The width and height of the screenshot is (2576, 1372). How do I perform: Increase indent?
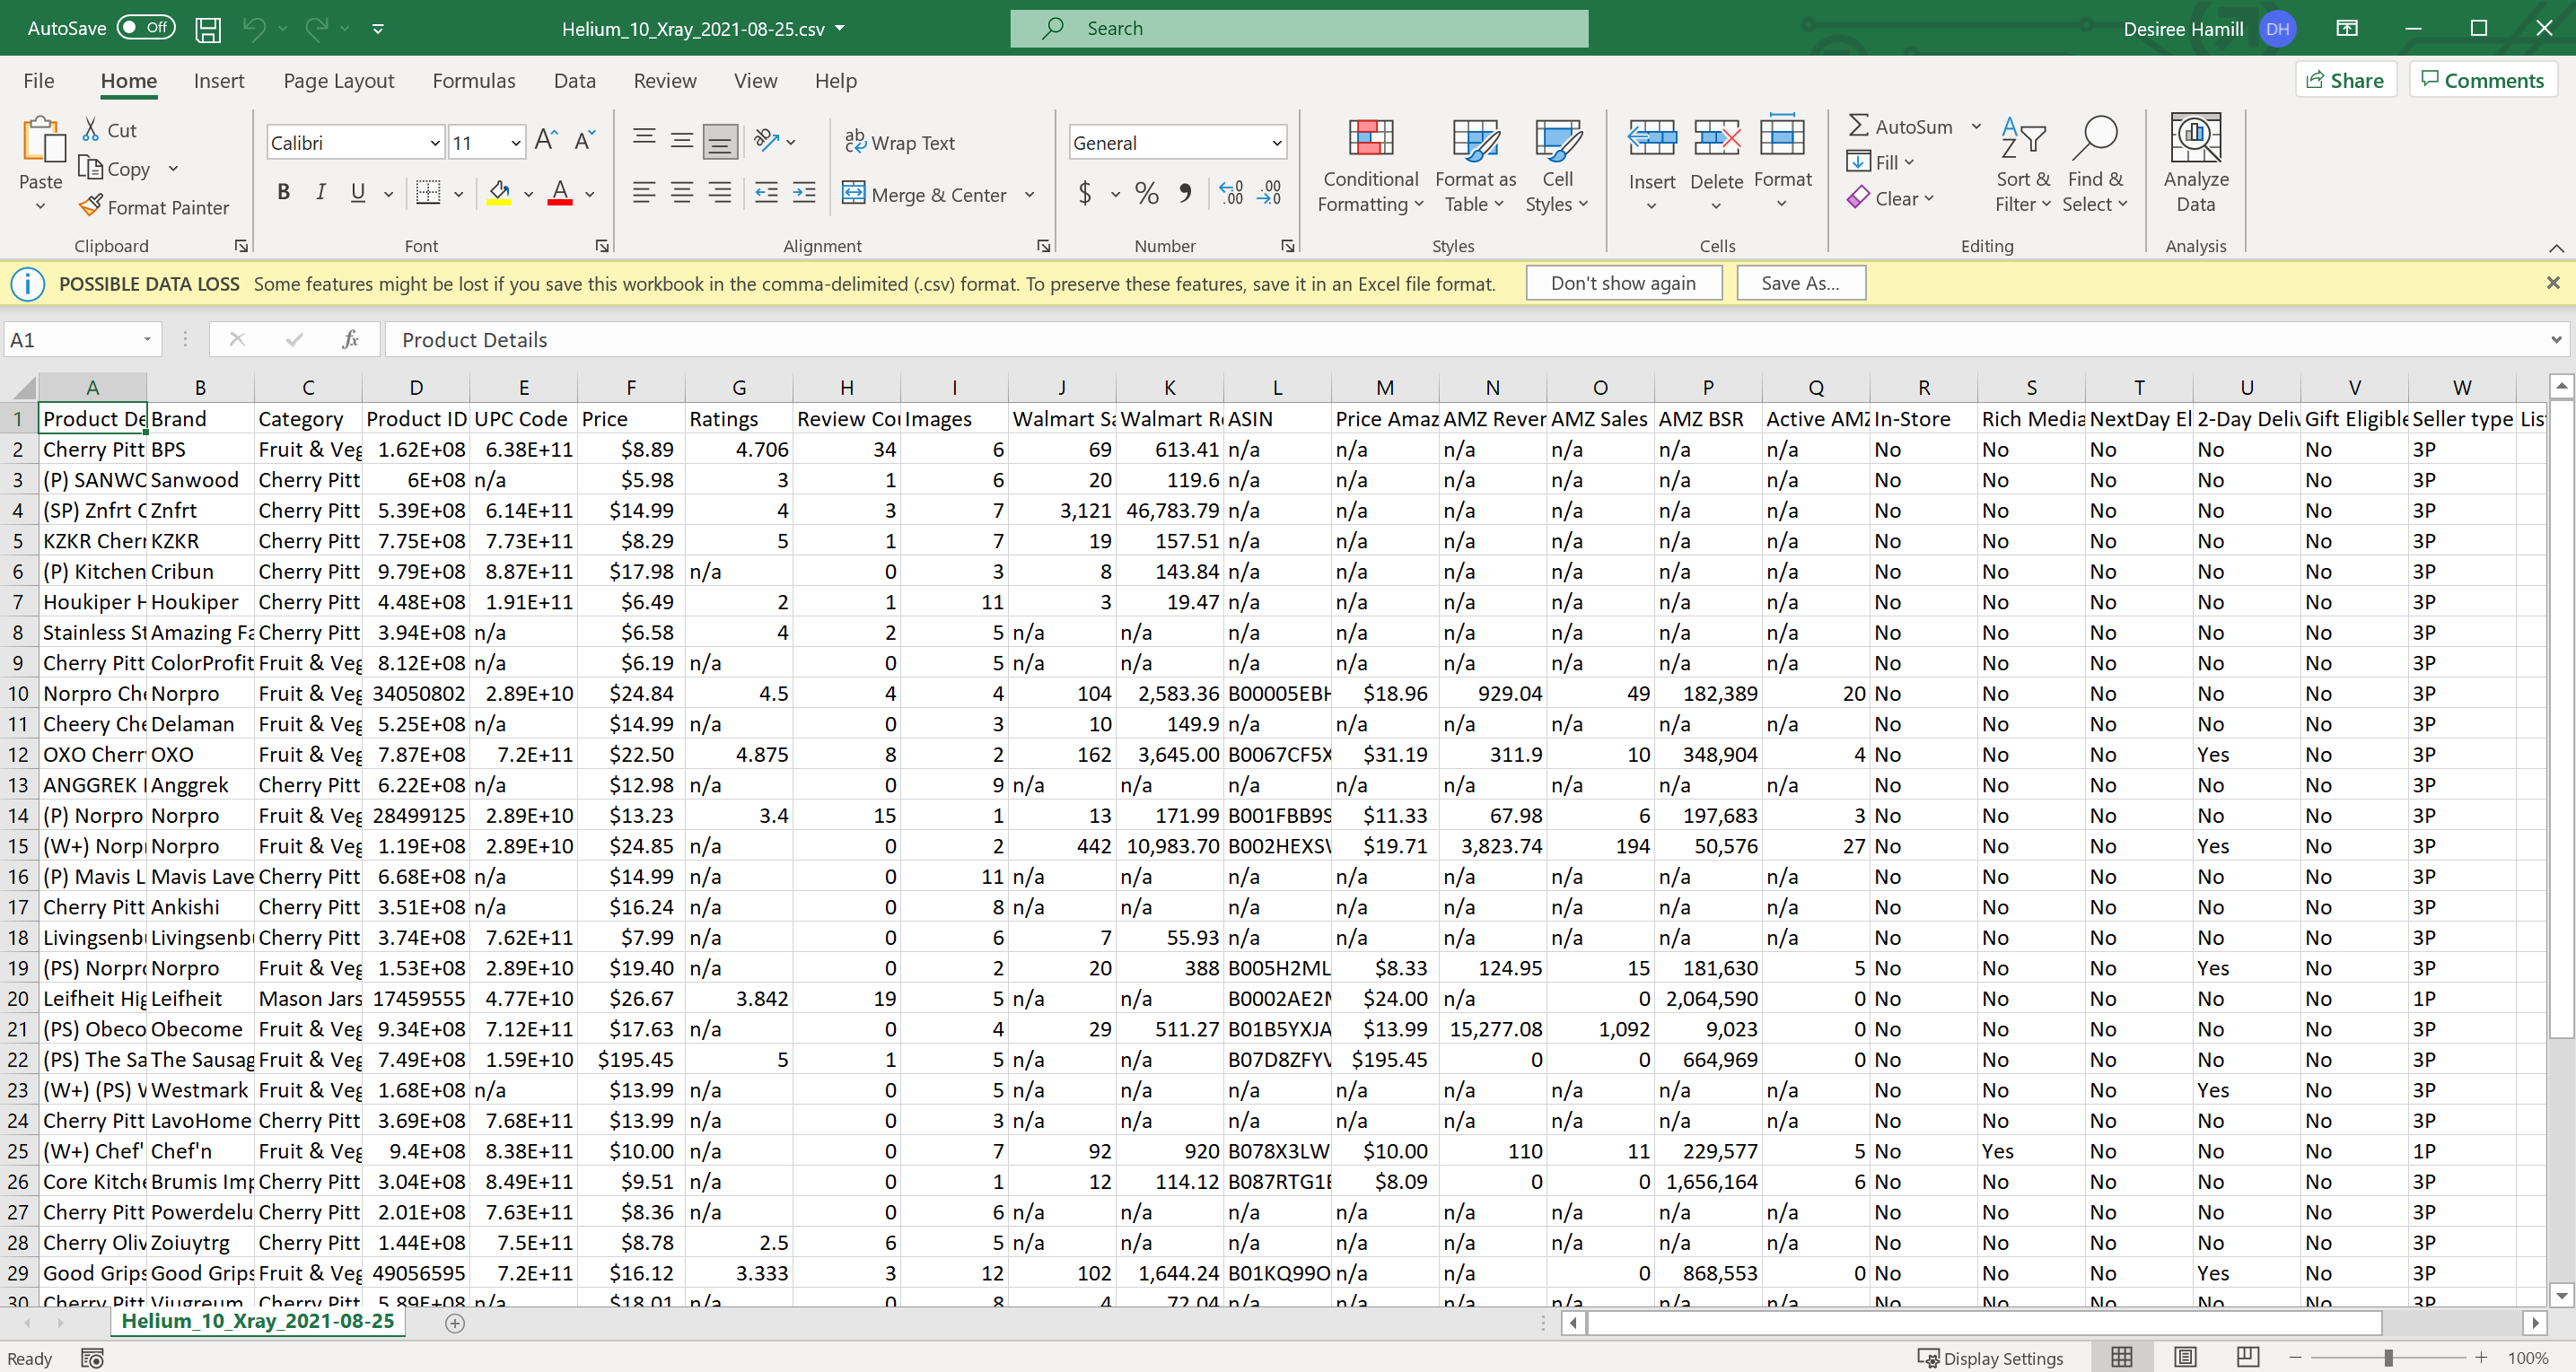(804, 192)
